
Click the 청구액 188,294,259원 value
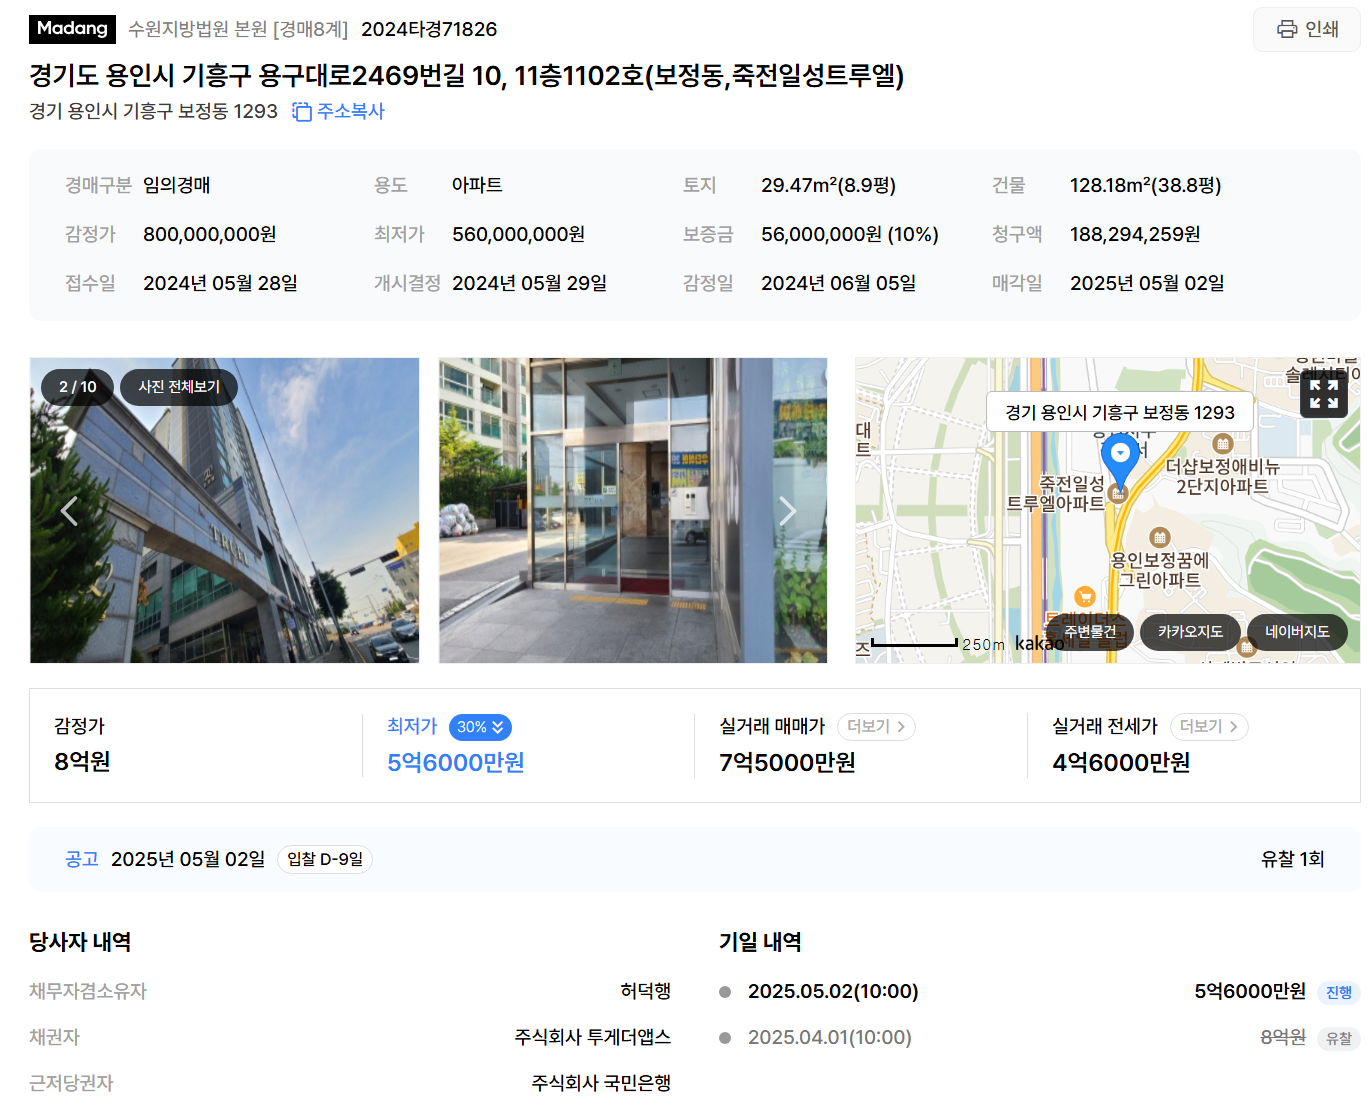click(x=1135, y=234)
